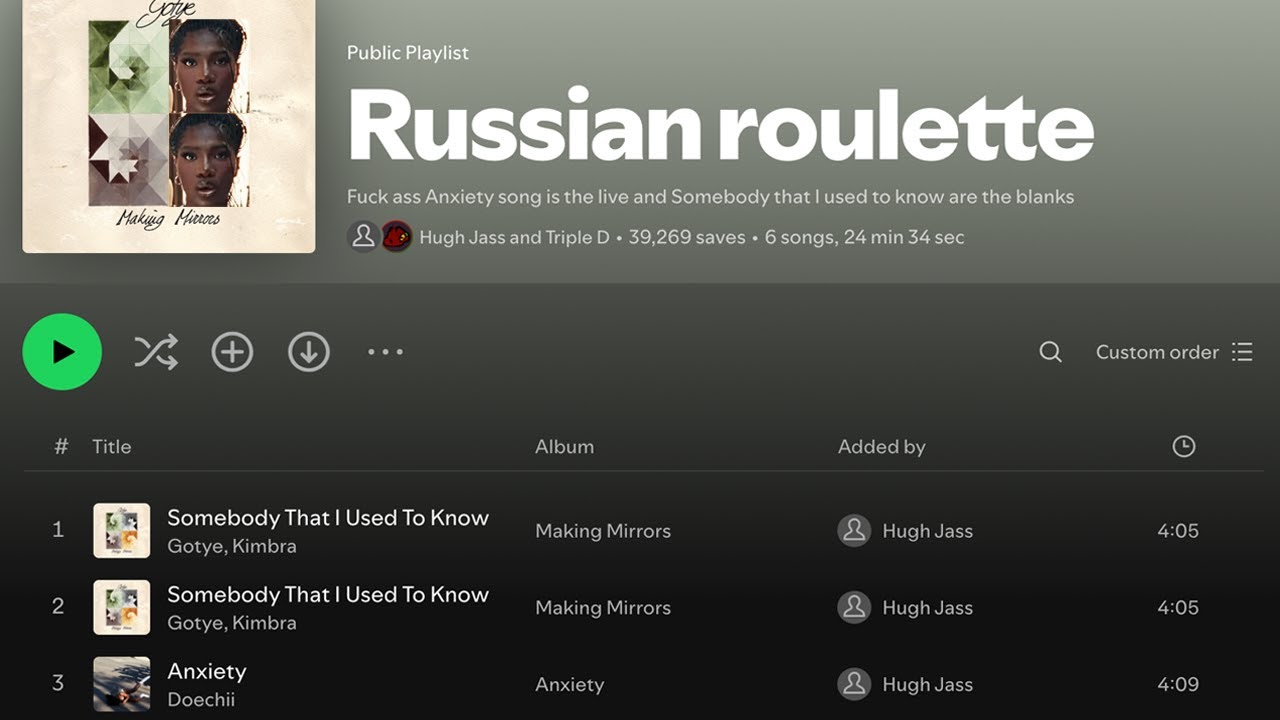Toggle shuffle for the playlist
This screenshot has height=720, width=1280.
coord(156,352)
